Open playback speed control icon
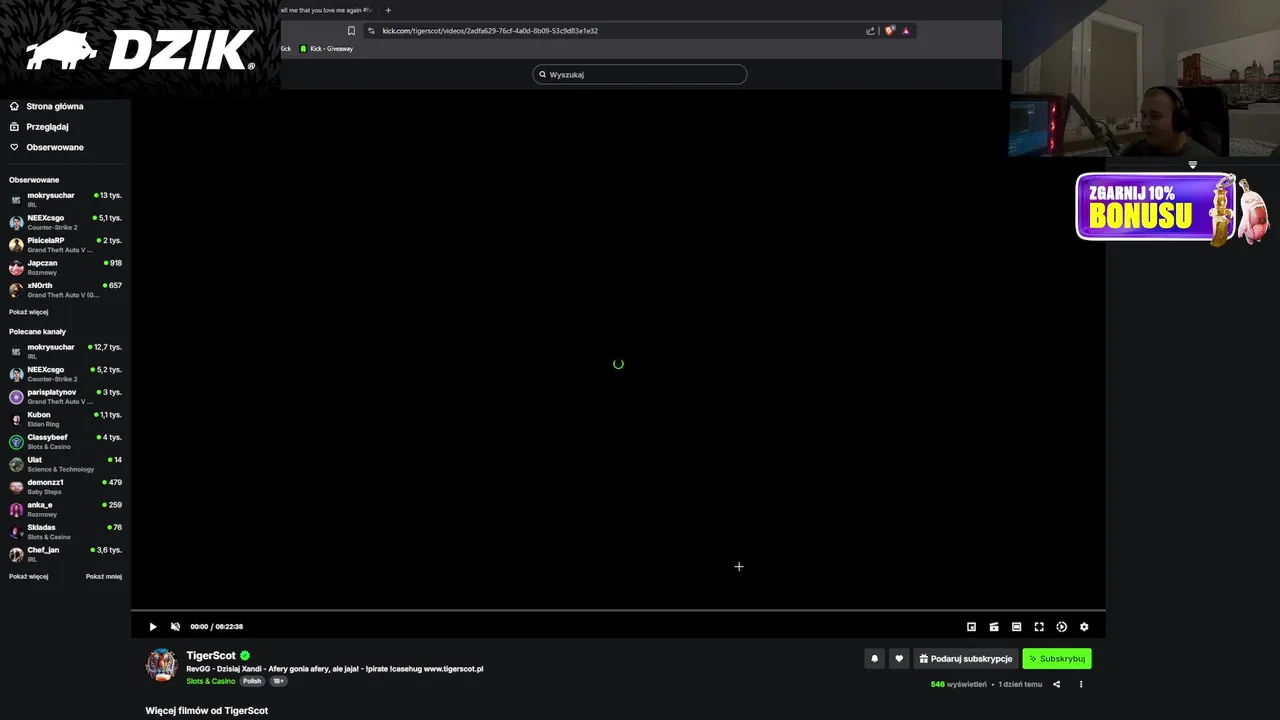The height and width of the screenshot is (720, 1280). pos(1061,627)
